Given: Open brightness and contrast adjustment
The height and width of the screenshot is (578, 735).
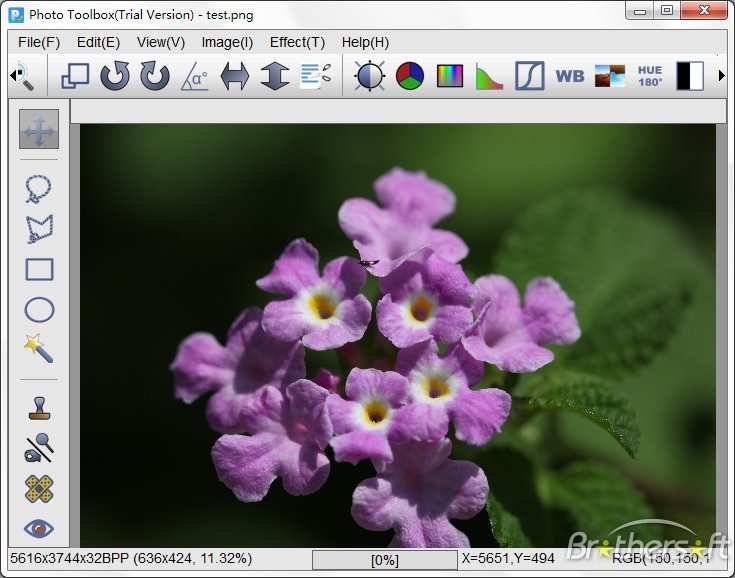Looking at the screenshot, I should pyautogui.click(x=370, y=75).
